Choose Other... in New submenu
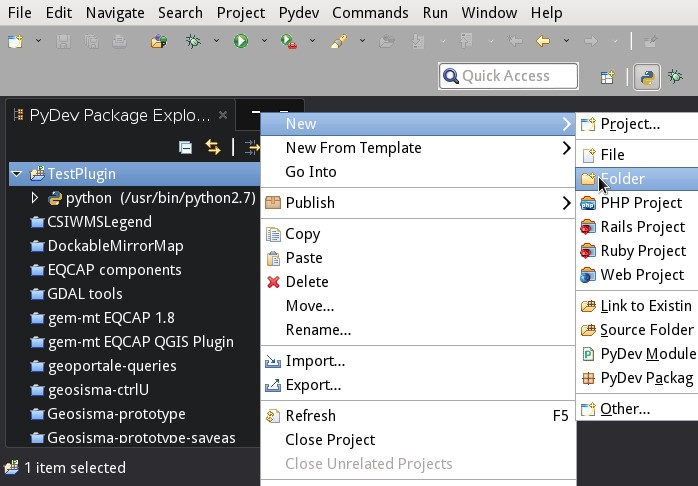 tap(637, 409)
